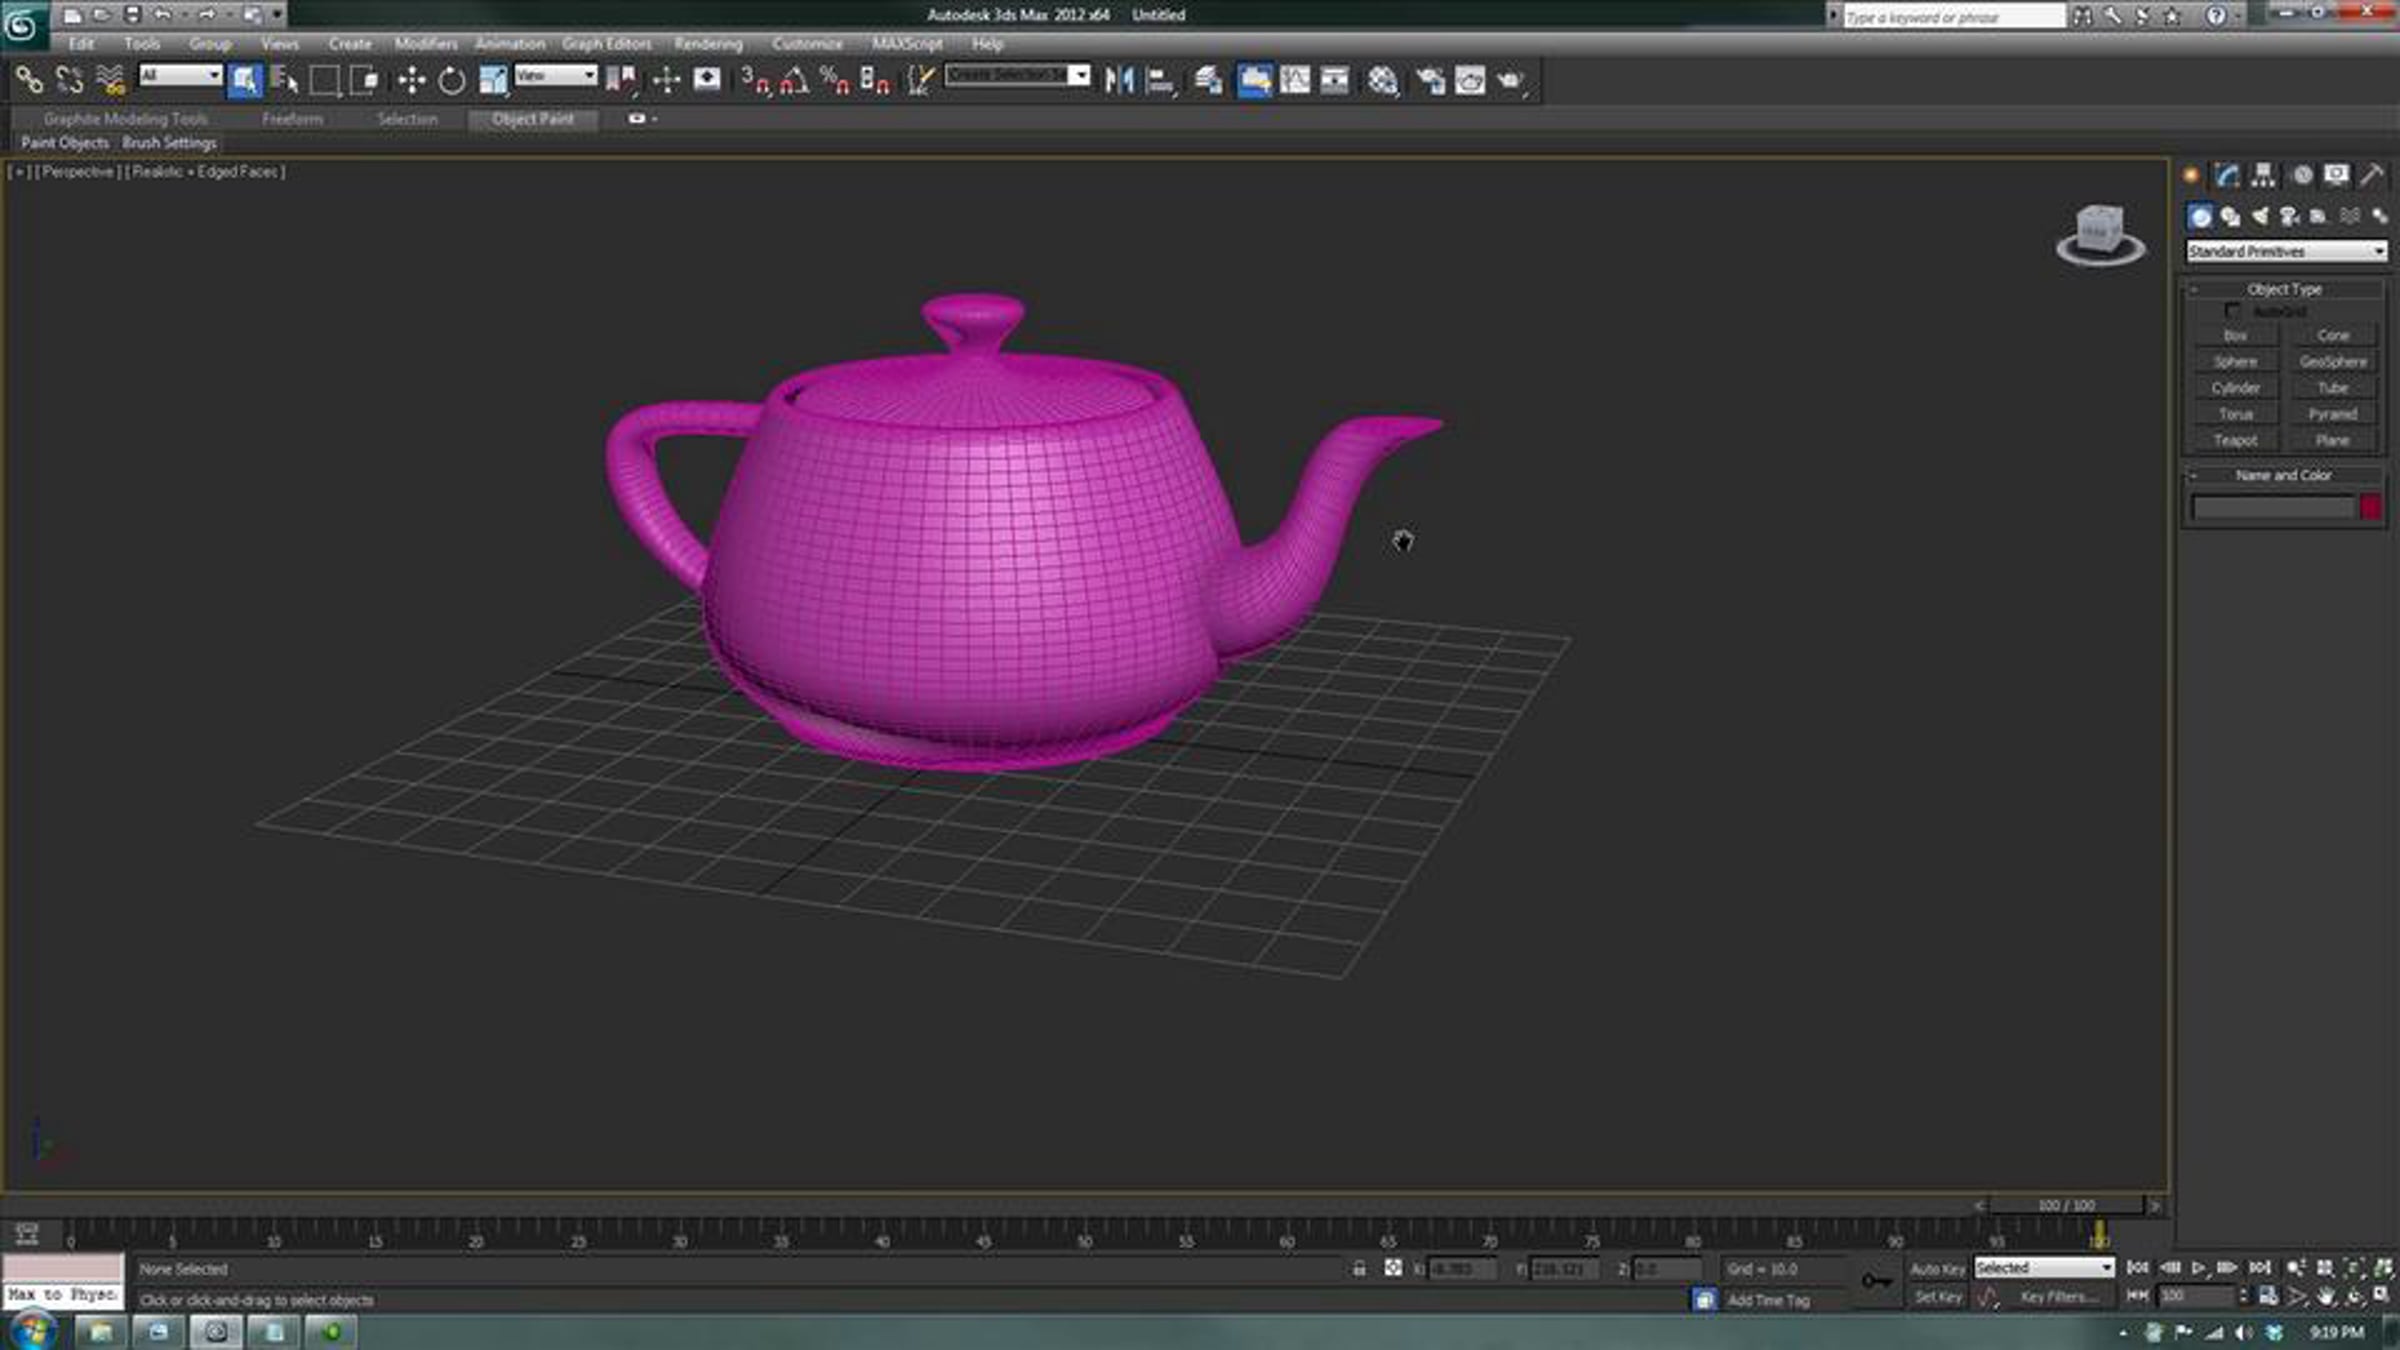This screenshot has width=2400, height=1350.
Task: Click the red object color swatch
Action: coord(2370,507)
